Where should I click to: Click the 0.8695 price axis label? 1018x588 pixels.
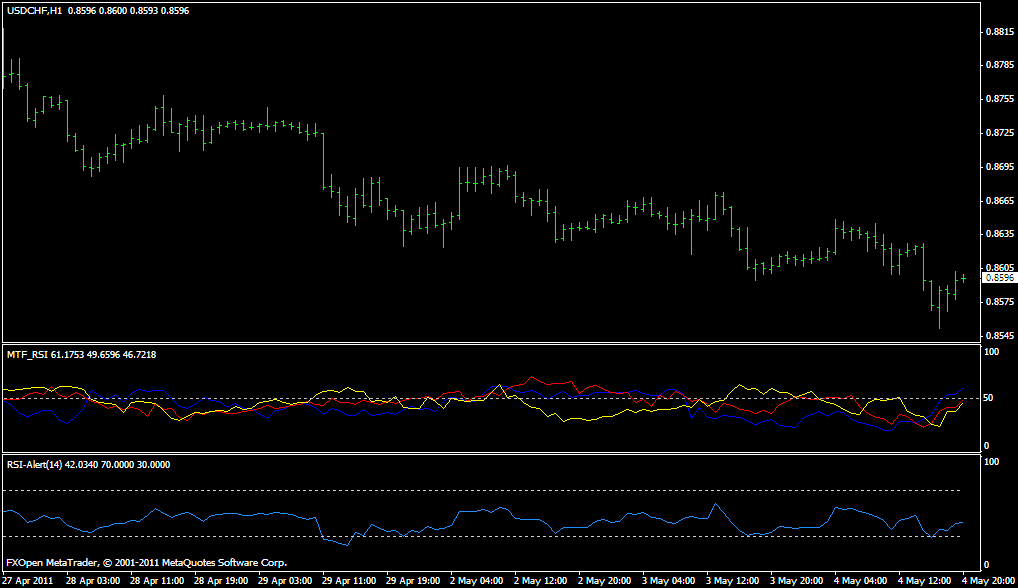1000,167
